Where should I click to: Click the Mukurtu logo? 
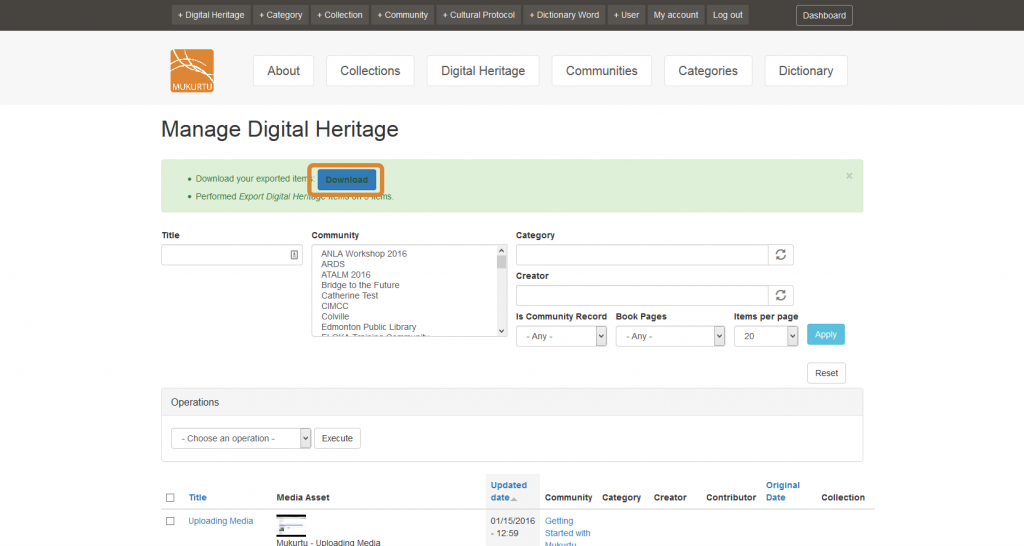tap(192, 71)
